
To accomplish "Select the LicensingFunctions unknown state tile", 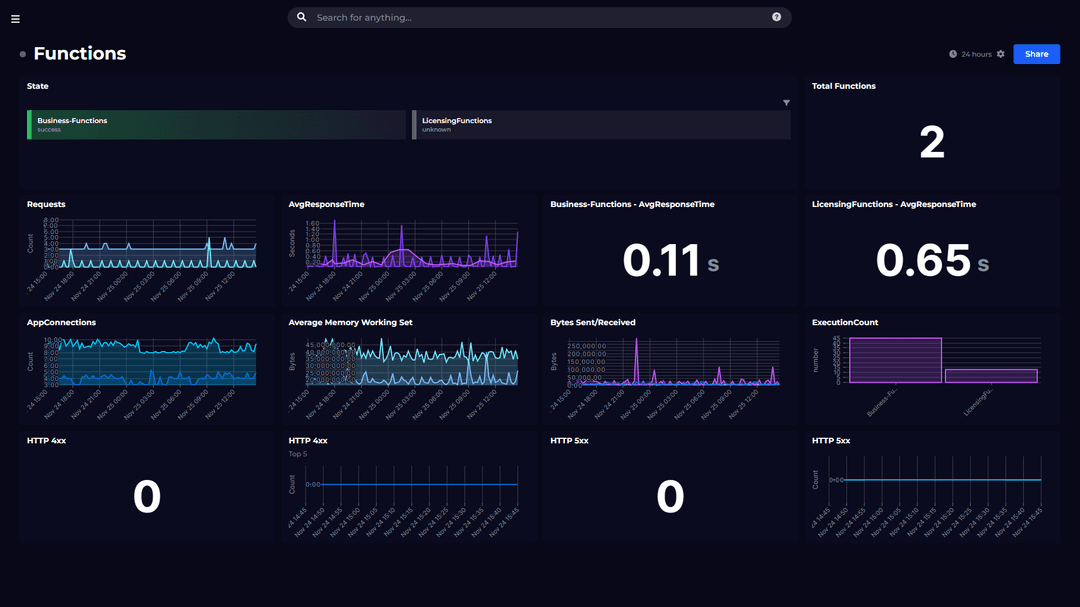I will [x=600, y=123].
